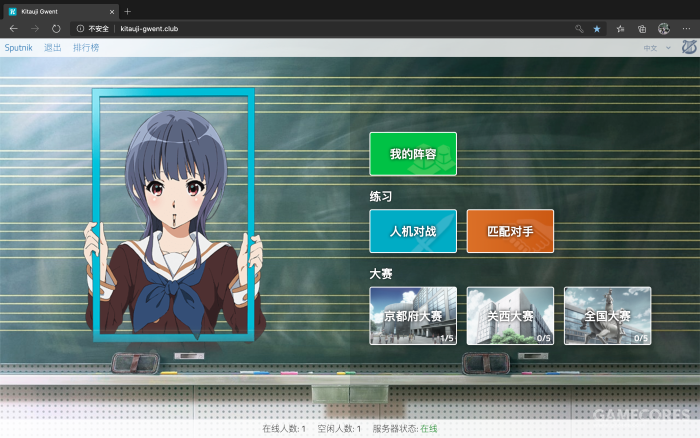Open the 排行榜 leaderboard link

86,47
